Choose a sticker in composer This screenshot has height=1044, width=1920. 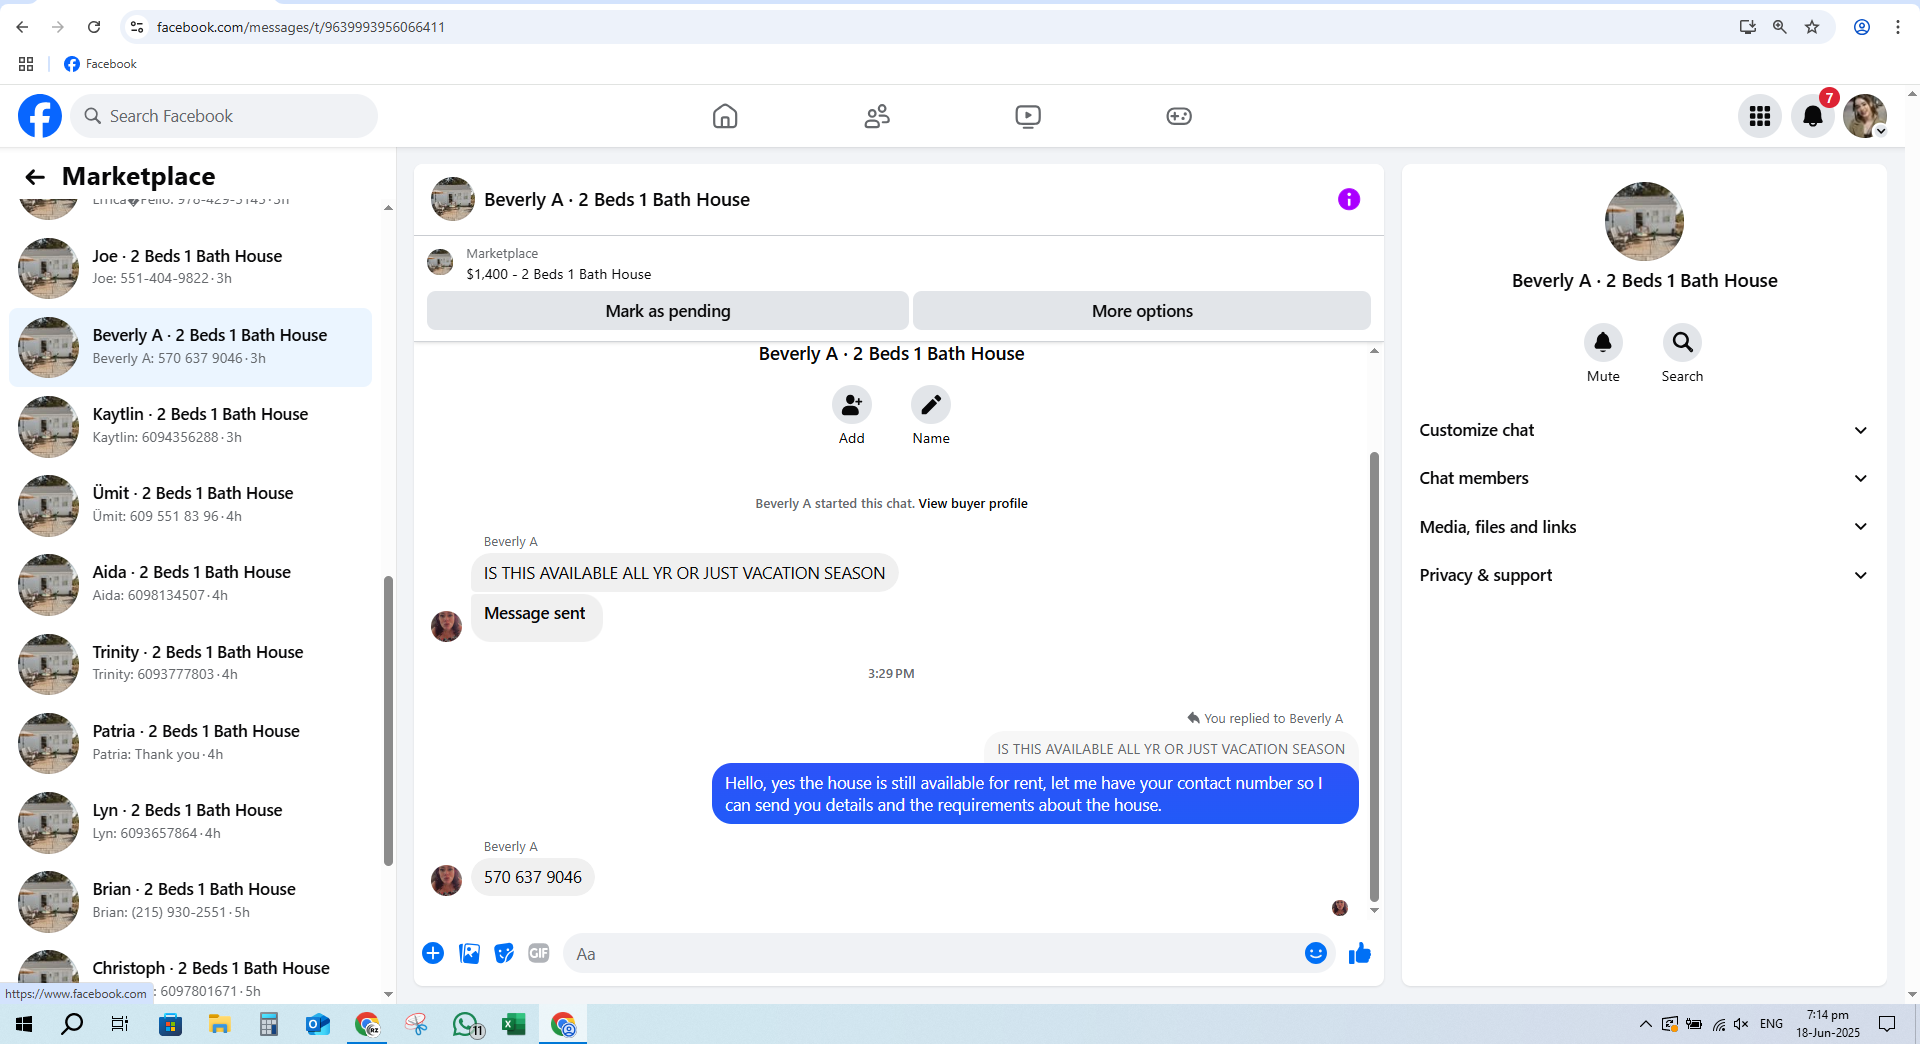(504, 953)
